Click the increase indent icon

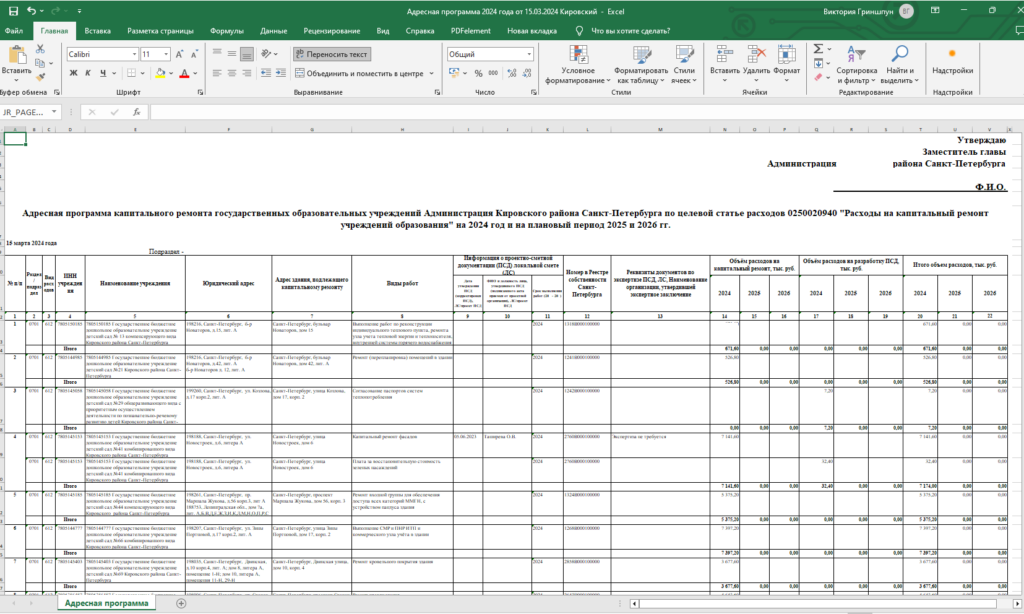click(x=279, y=73)
